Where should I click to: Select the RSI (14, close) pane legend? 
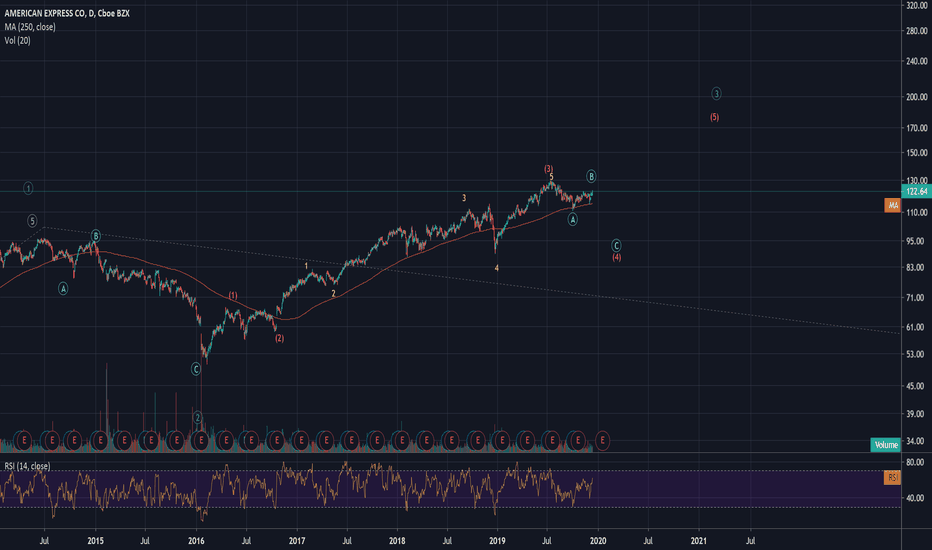(27, 466)
